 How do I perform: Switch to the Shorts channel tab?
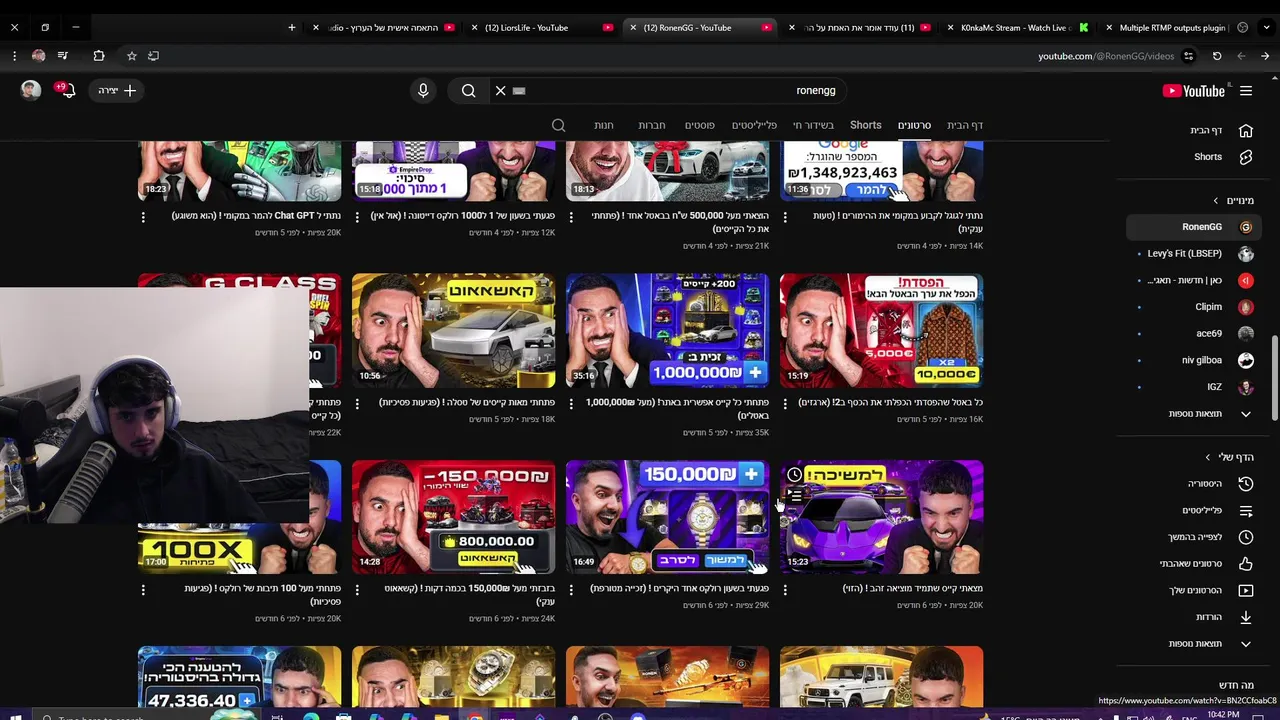click(866, 125)
